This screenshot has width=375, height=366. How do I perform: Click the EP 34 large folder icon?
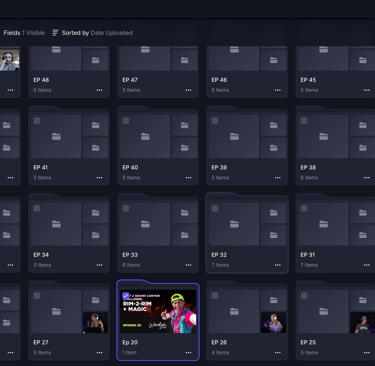point(56,224)
